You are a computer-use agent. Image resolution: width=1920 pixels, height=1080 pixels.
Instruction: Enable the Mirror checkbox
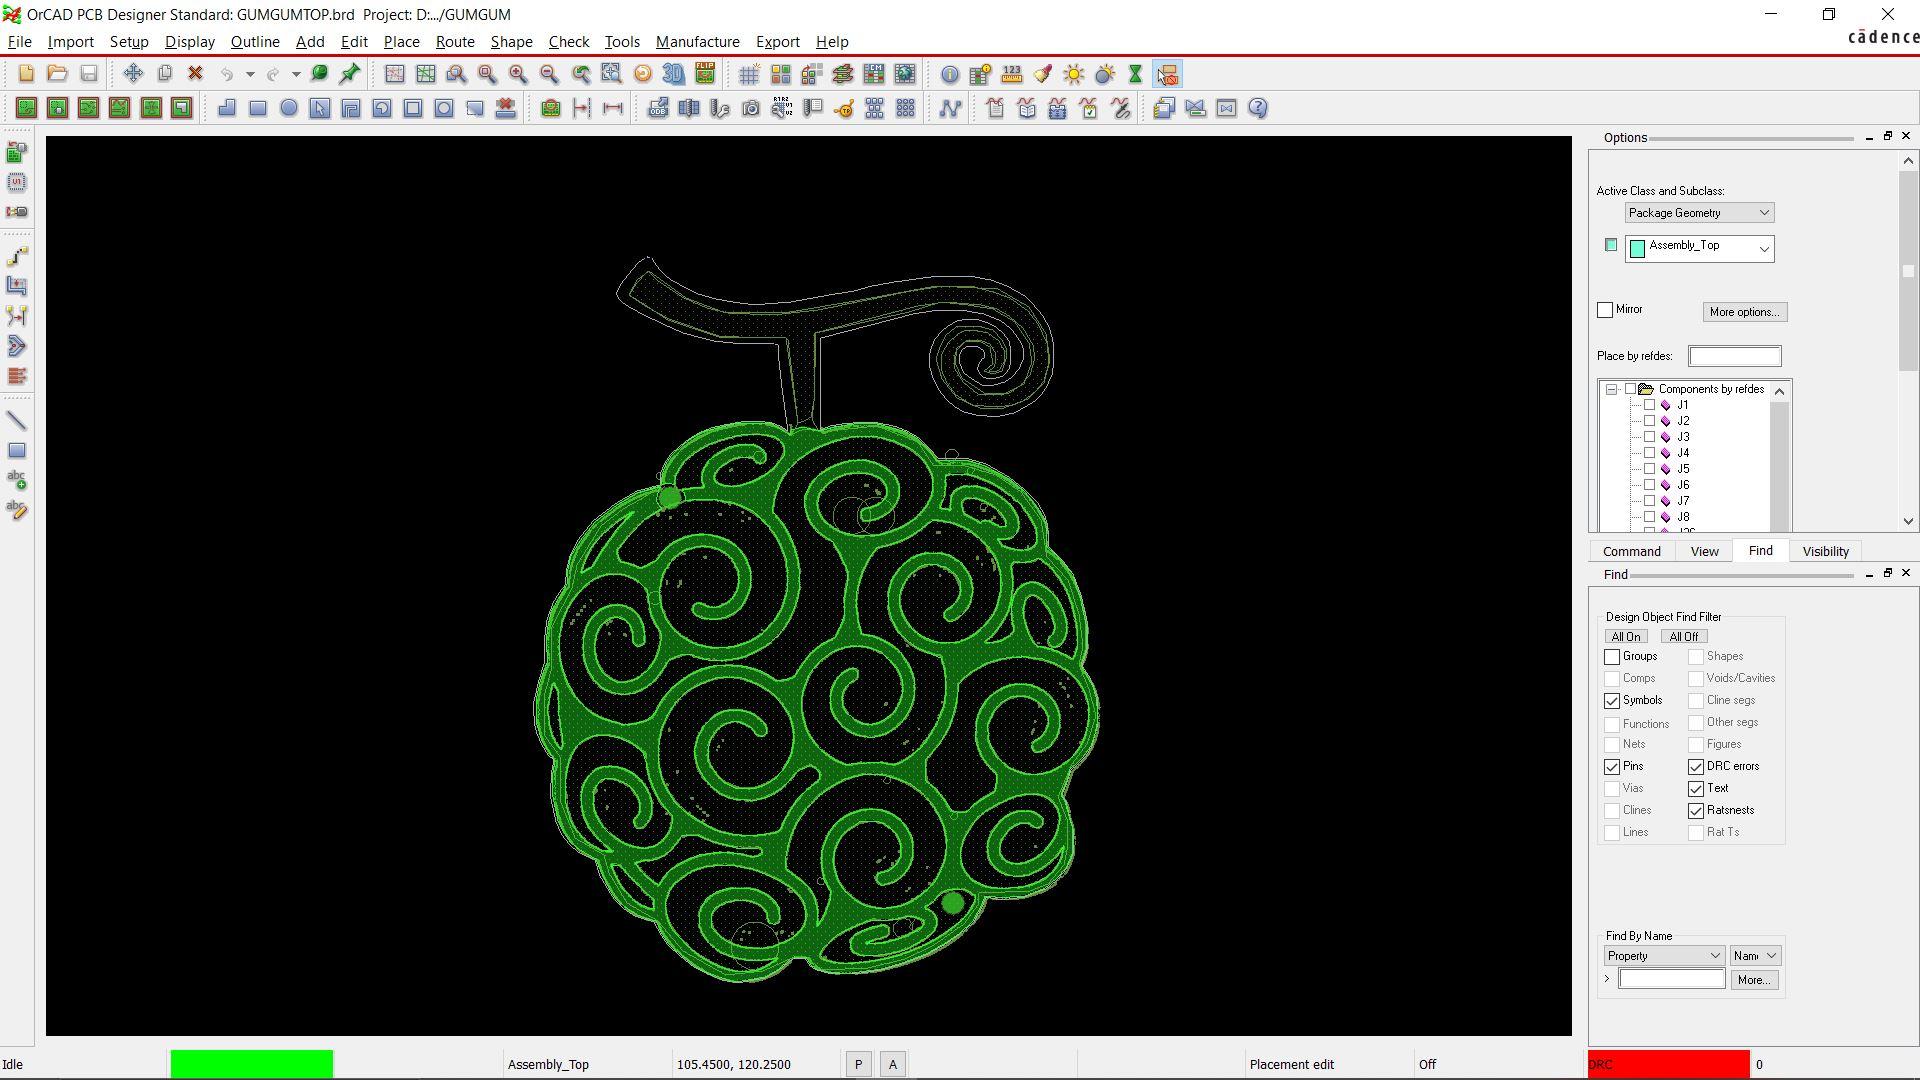(1605, 310)
